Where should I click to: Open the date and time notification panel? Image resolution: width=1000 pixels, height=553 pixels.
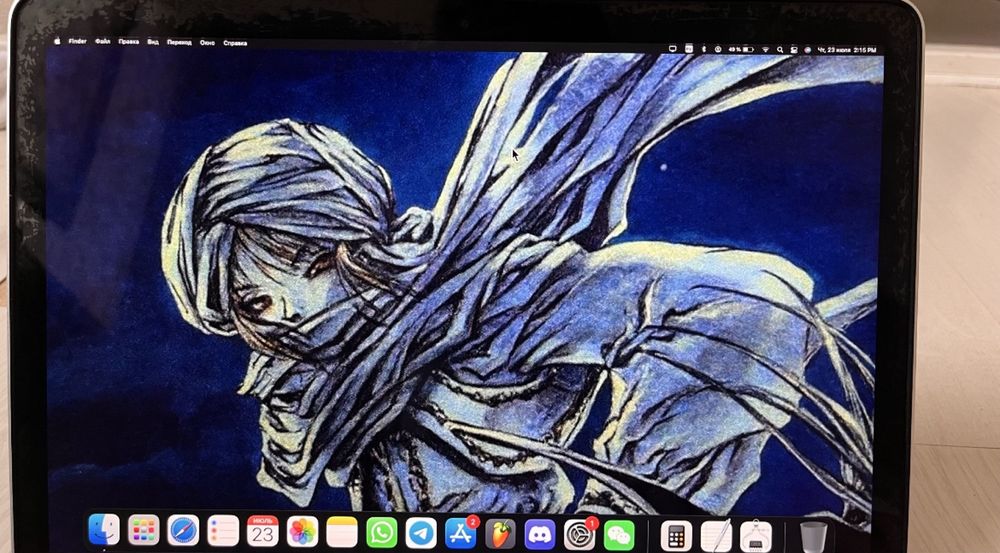(847, 50)
